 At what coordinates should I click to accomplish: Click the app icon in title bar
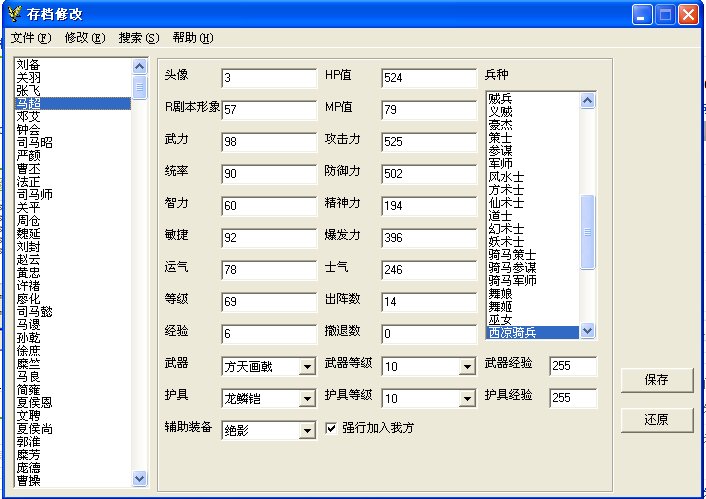pyautogui.click(x=14, y=14)
